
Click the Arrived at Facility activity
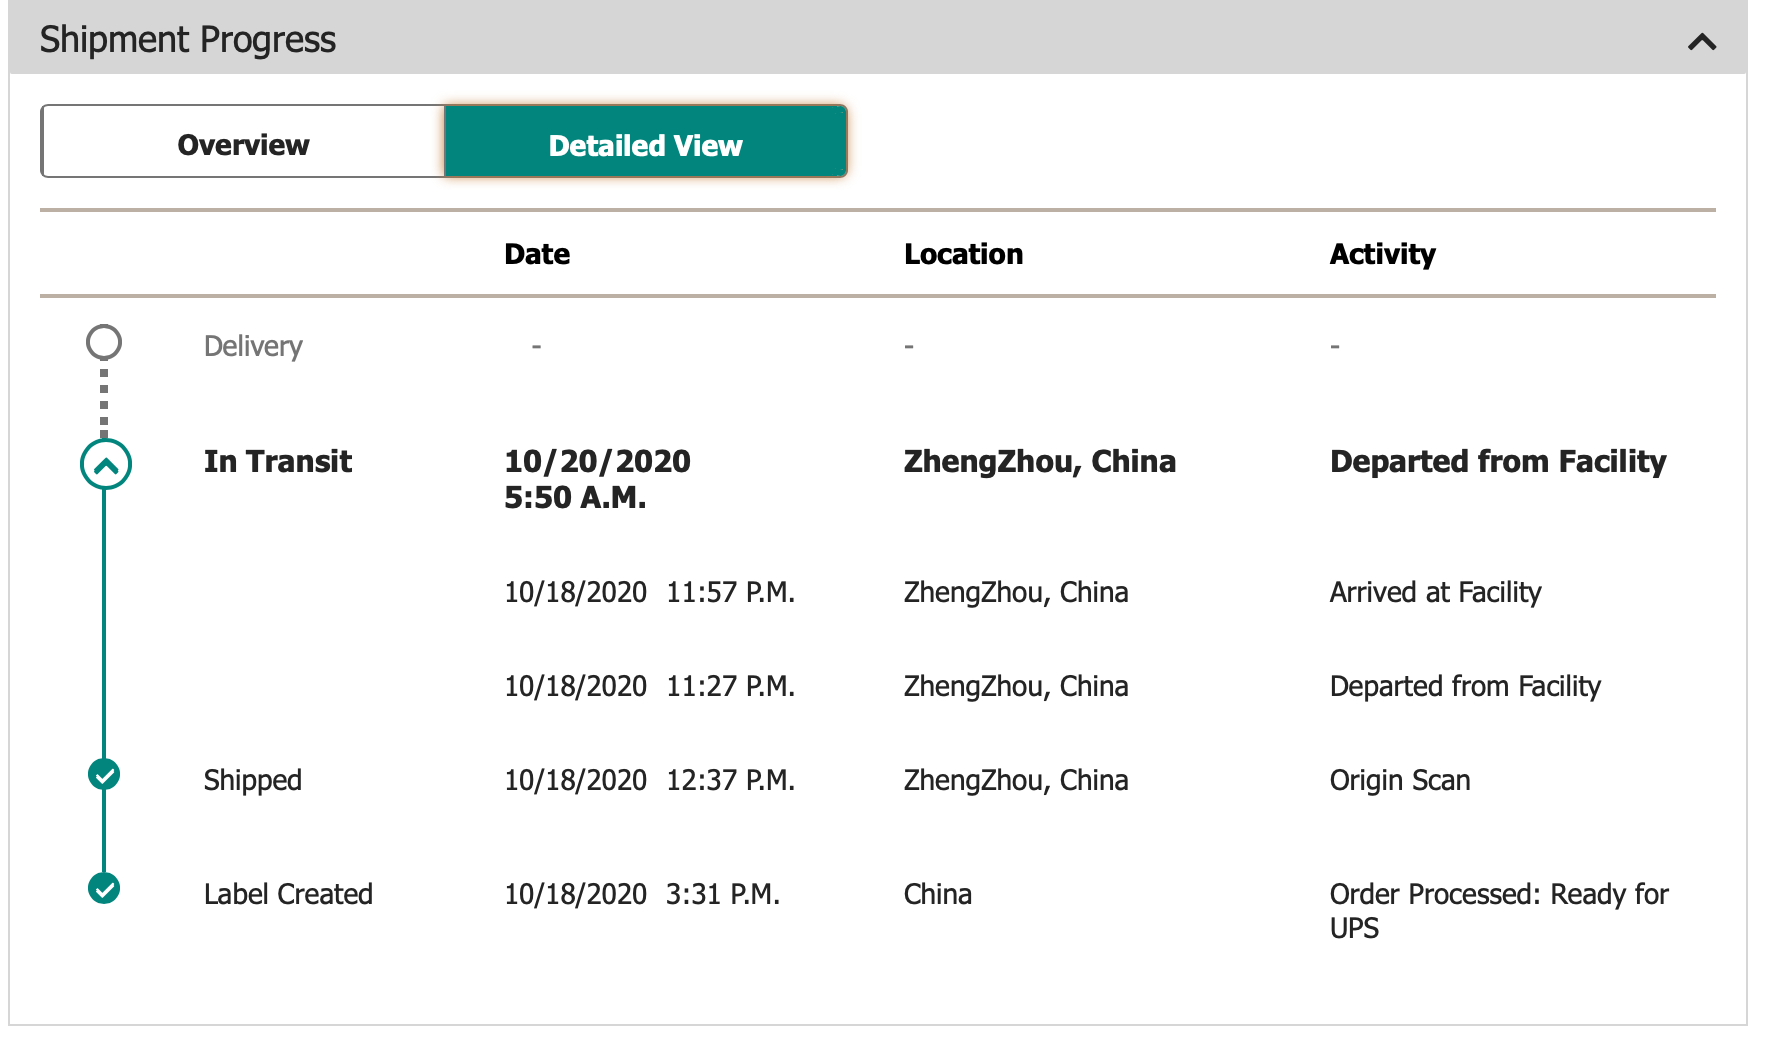point(1435,592)
